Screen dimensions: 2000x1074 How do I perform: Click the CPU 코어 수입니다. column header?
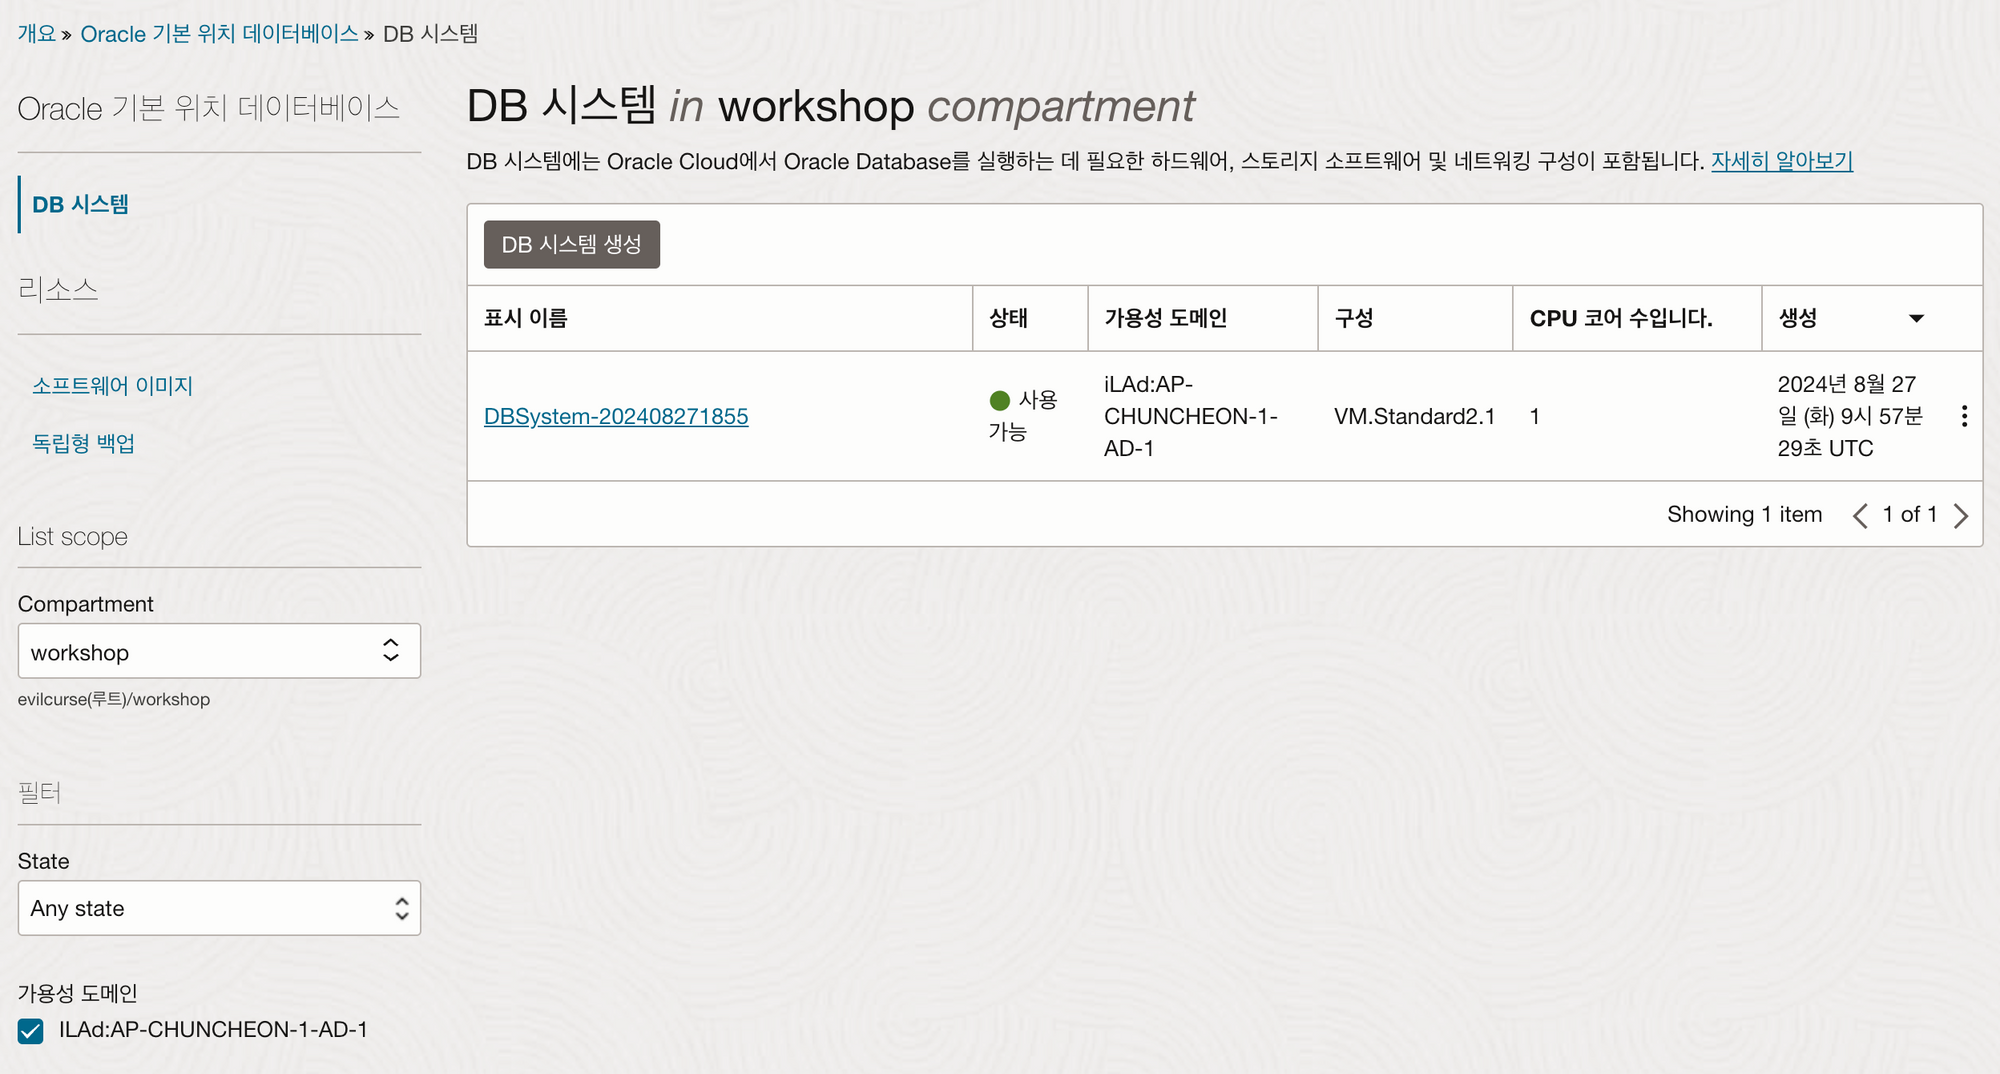[x=1620, y=319]
